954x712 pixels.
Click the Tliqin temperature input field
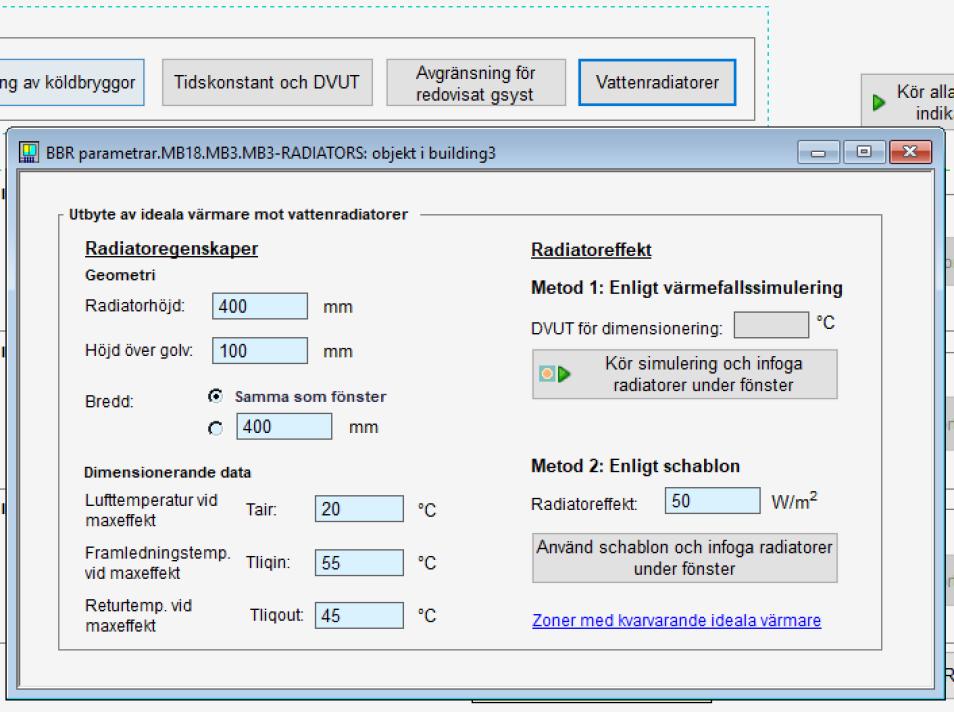click(x=359, y=562)
